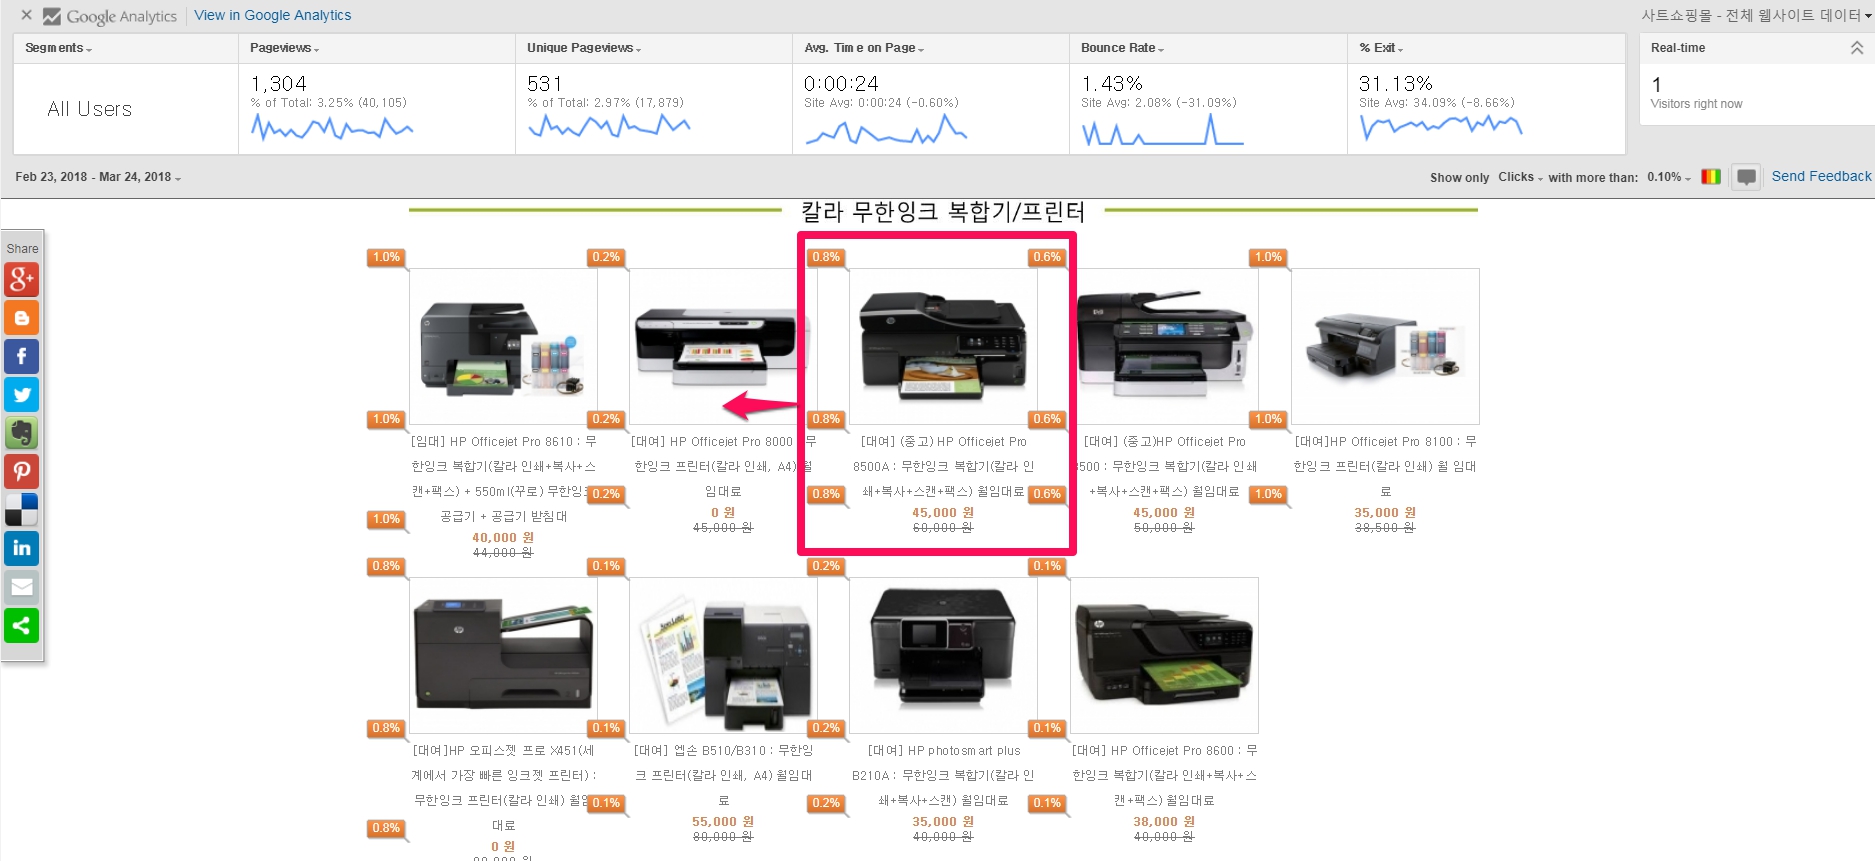Open the green ShareThis icon
This screenshot has width=1875, height=861.
[22, 626]
